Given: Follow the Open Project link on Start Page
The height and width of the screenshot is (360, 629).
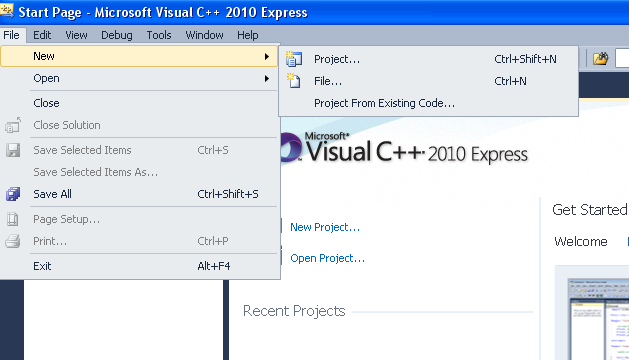Looking at the screenshot, I should (x=327, y=258).
